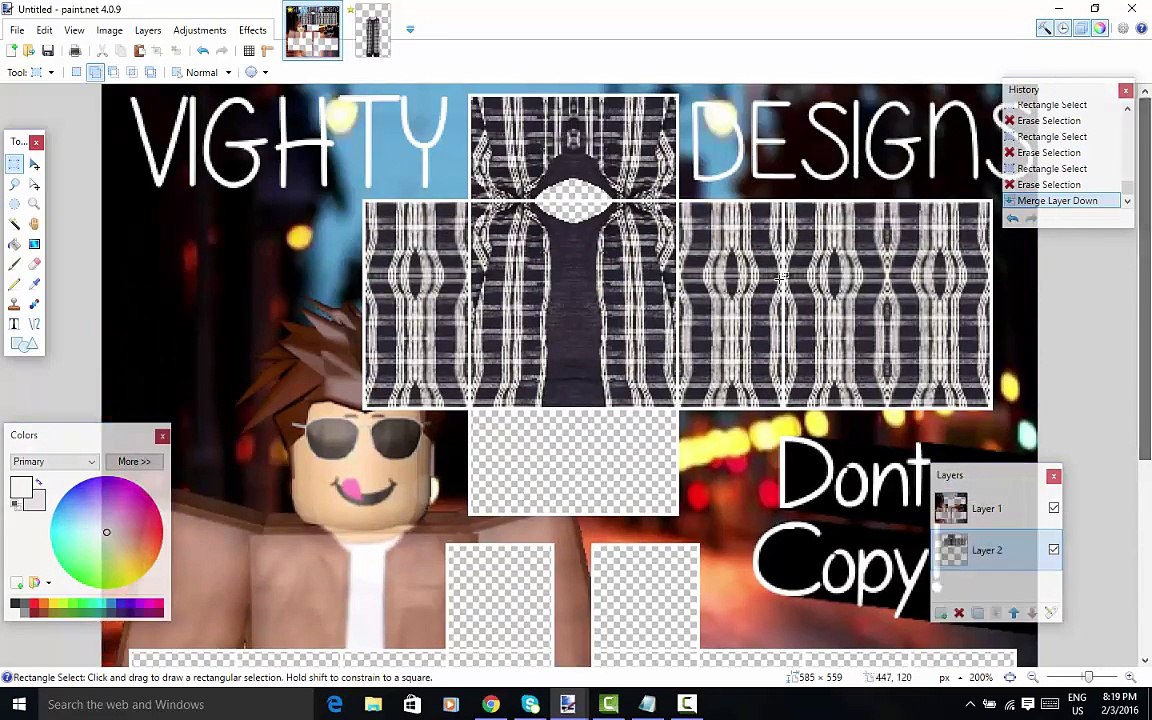Click the Save toolbar icon

pos(48,51)
